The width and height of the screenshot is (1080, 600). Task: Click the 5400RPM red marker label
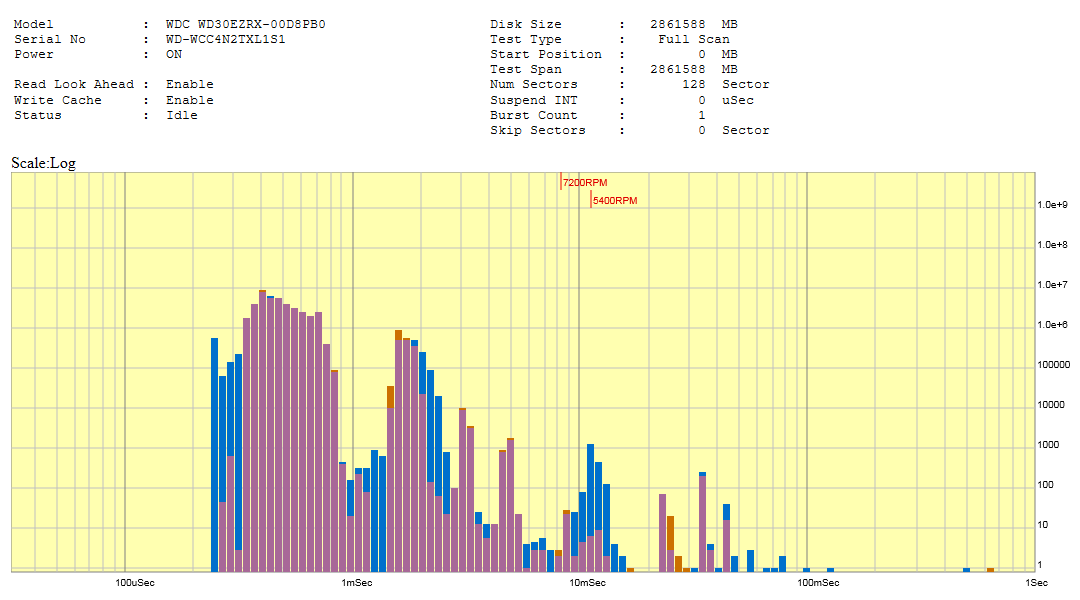614,201
